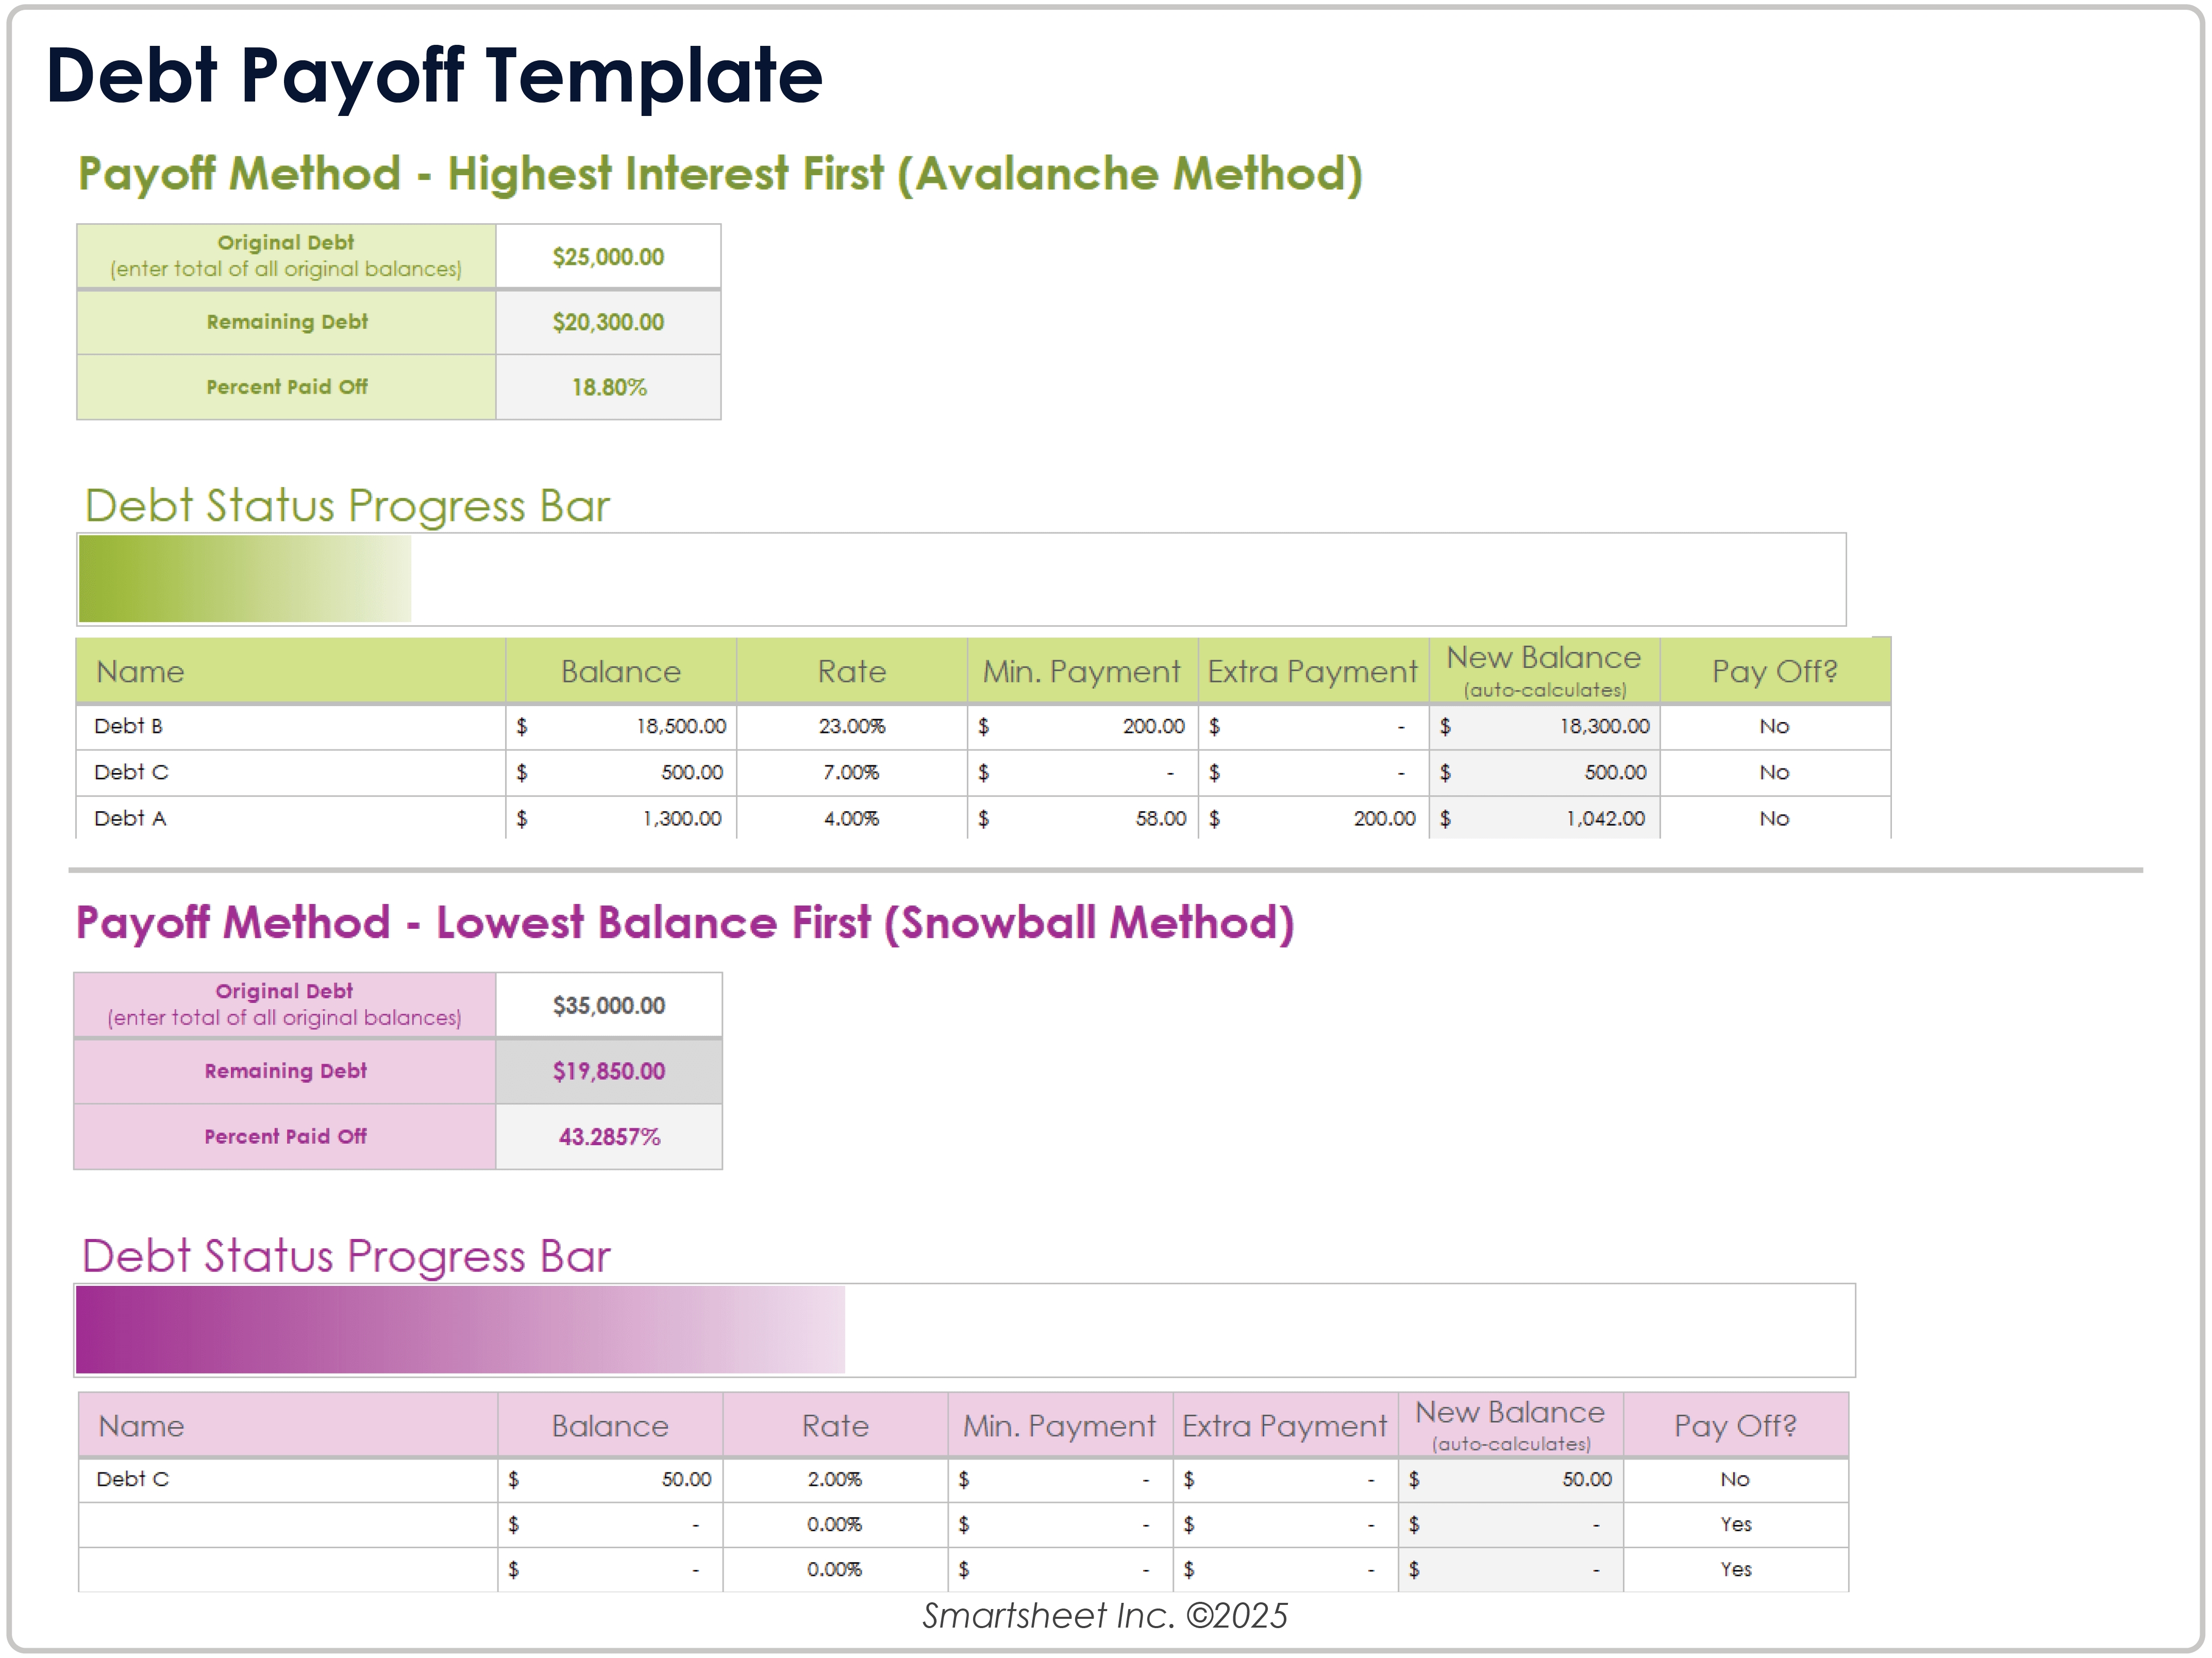Click the Debt Payoff Template title
2212x1658 pixels.
[435, 77]
